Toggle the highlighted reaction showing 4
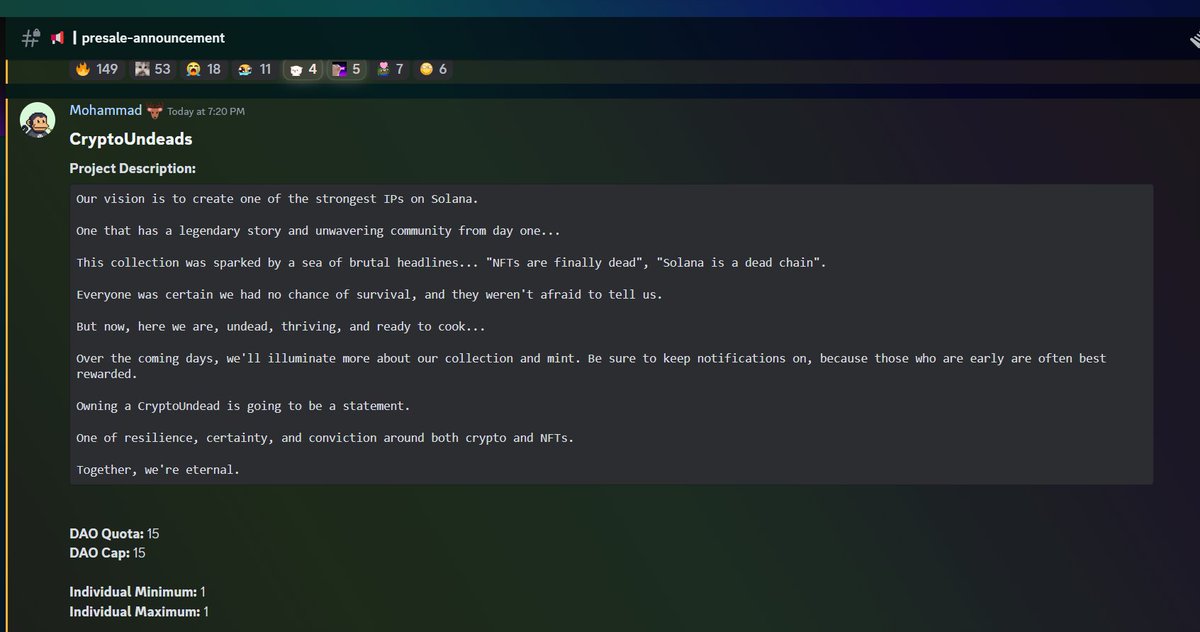Screen dimensions: 1200x632 point(303,69)
